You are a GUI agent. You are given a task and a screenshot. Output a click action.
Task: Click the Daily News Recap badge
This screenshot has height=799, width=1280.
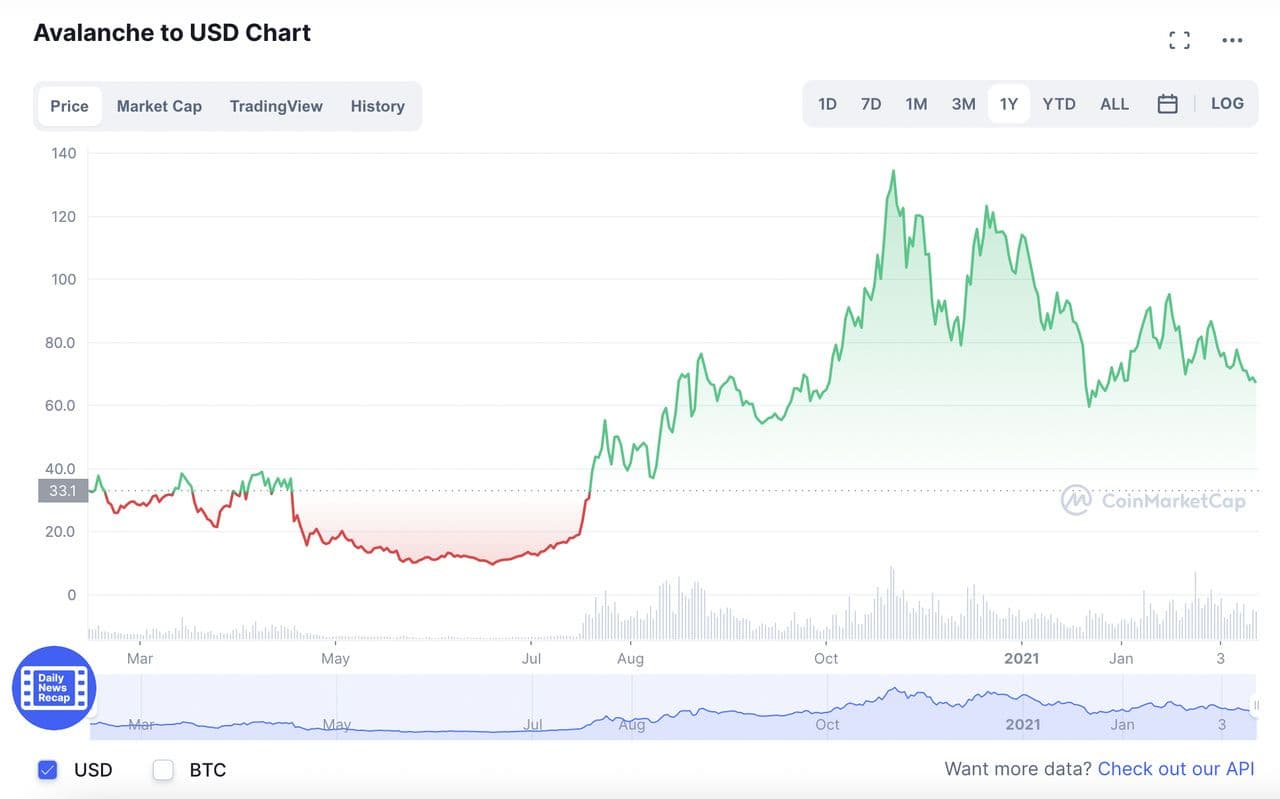tap(54, 688)
